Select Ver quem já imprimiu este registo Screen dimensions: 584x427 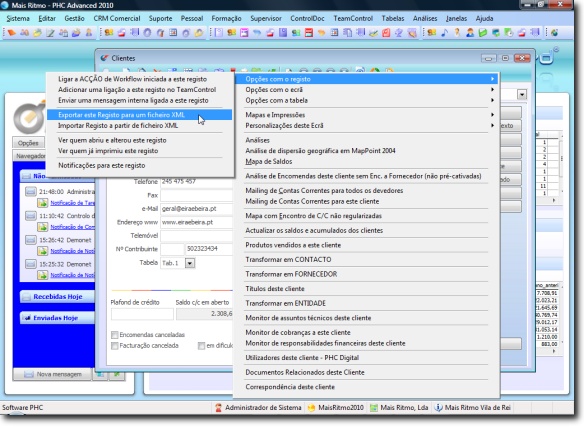(x=108, y=151)
